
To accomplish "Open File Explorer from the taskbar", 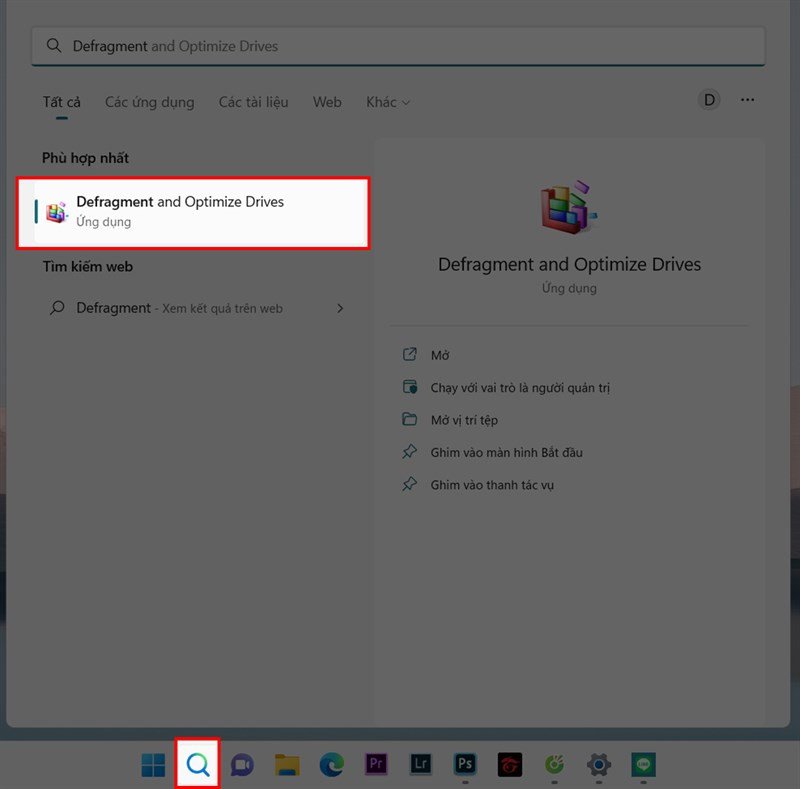I will [x=287, y=765].
